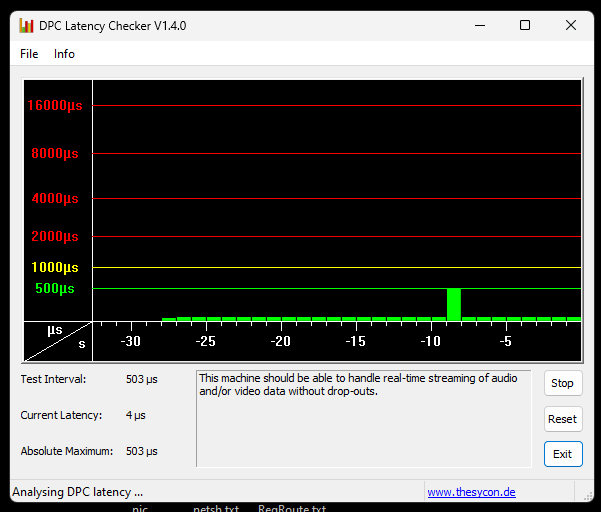
Task: Click the -20 seconds time axis label
Action: [280, 342]
